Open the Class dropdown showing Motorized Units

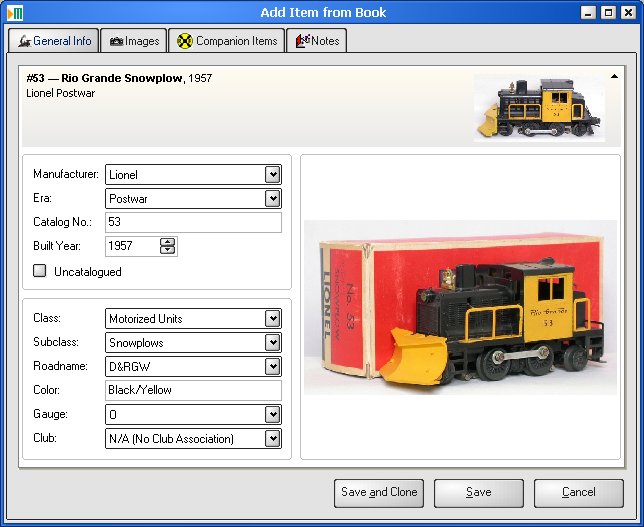pyautogui.click(x=273, y=318)
